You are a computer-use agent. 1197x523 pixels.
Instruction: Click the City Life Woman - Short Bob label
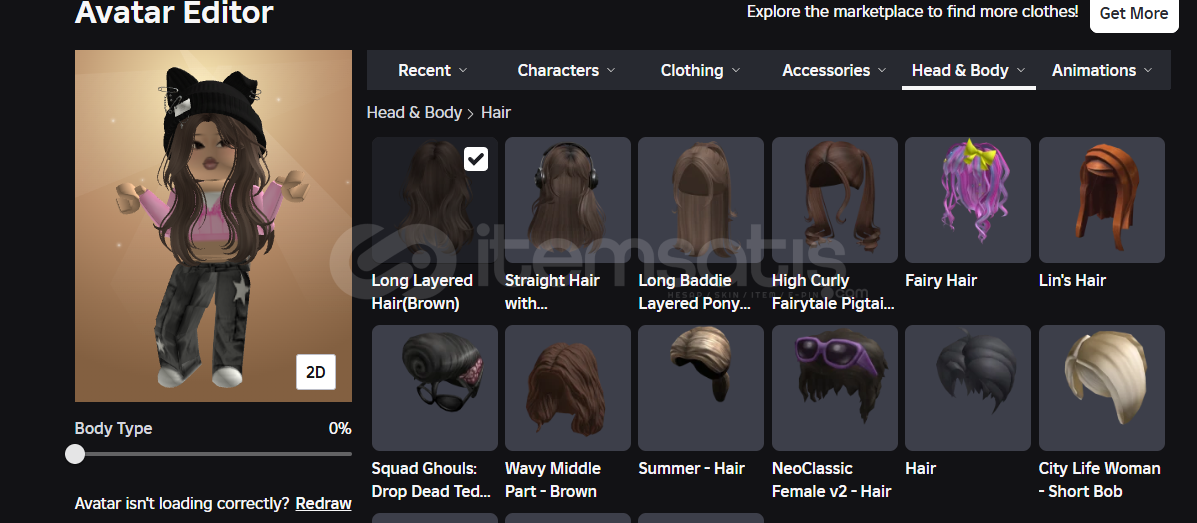click(x=1099, y=479)
